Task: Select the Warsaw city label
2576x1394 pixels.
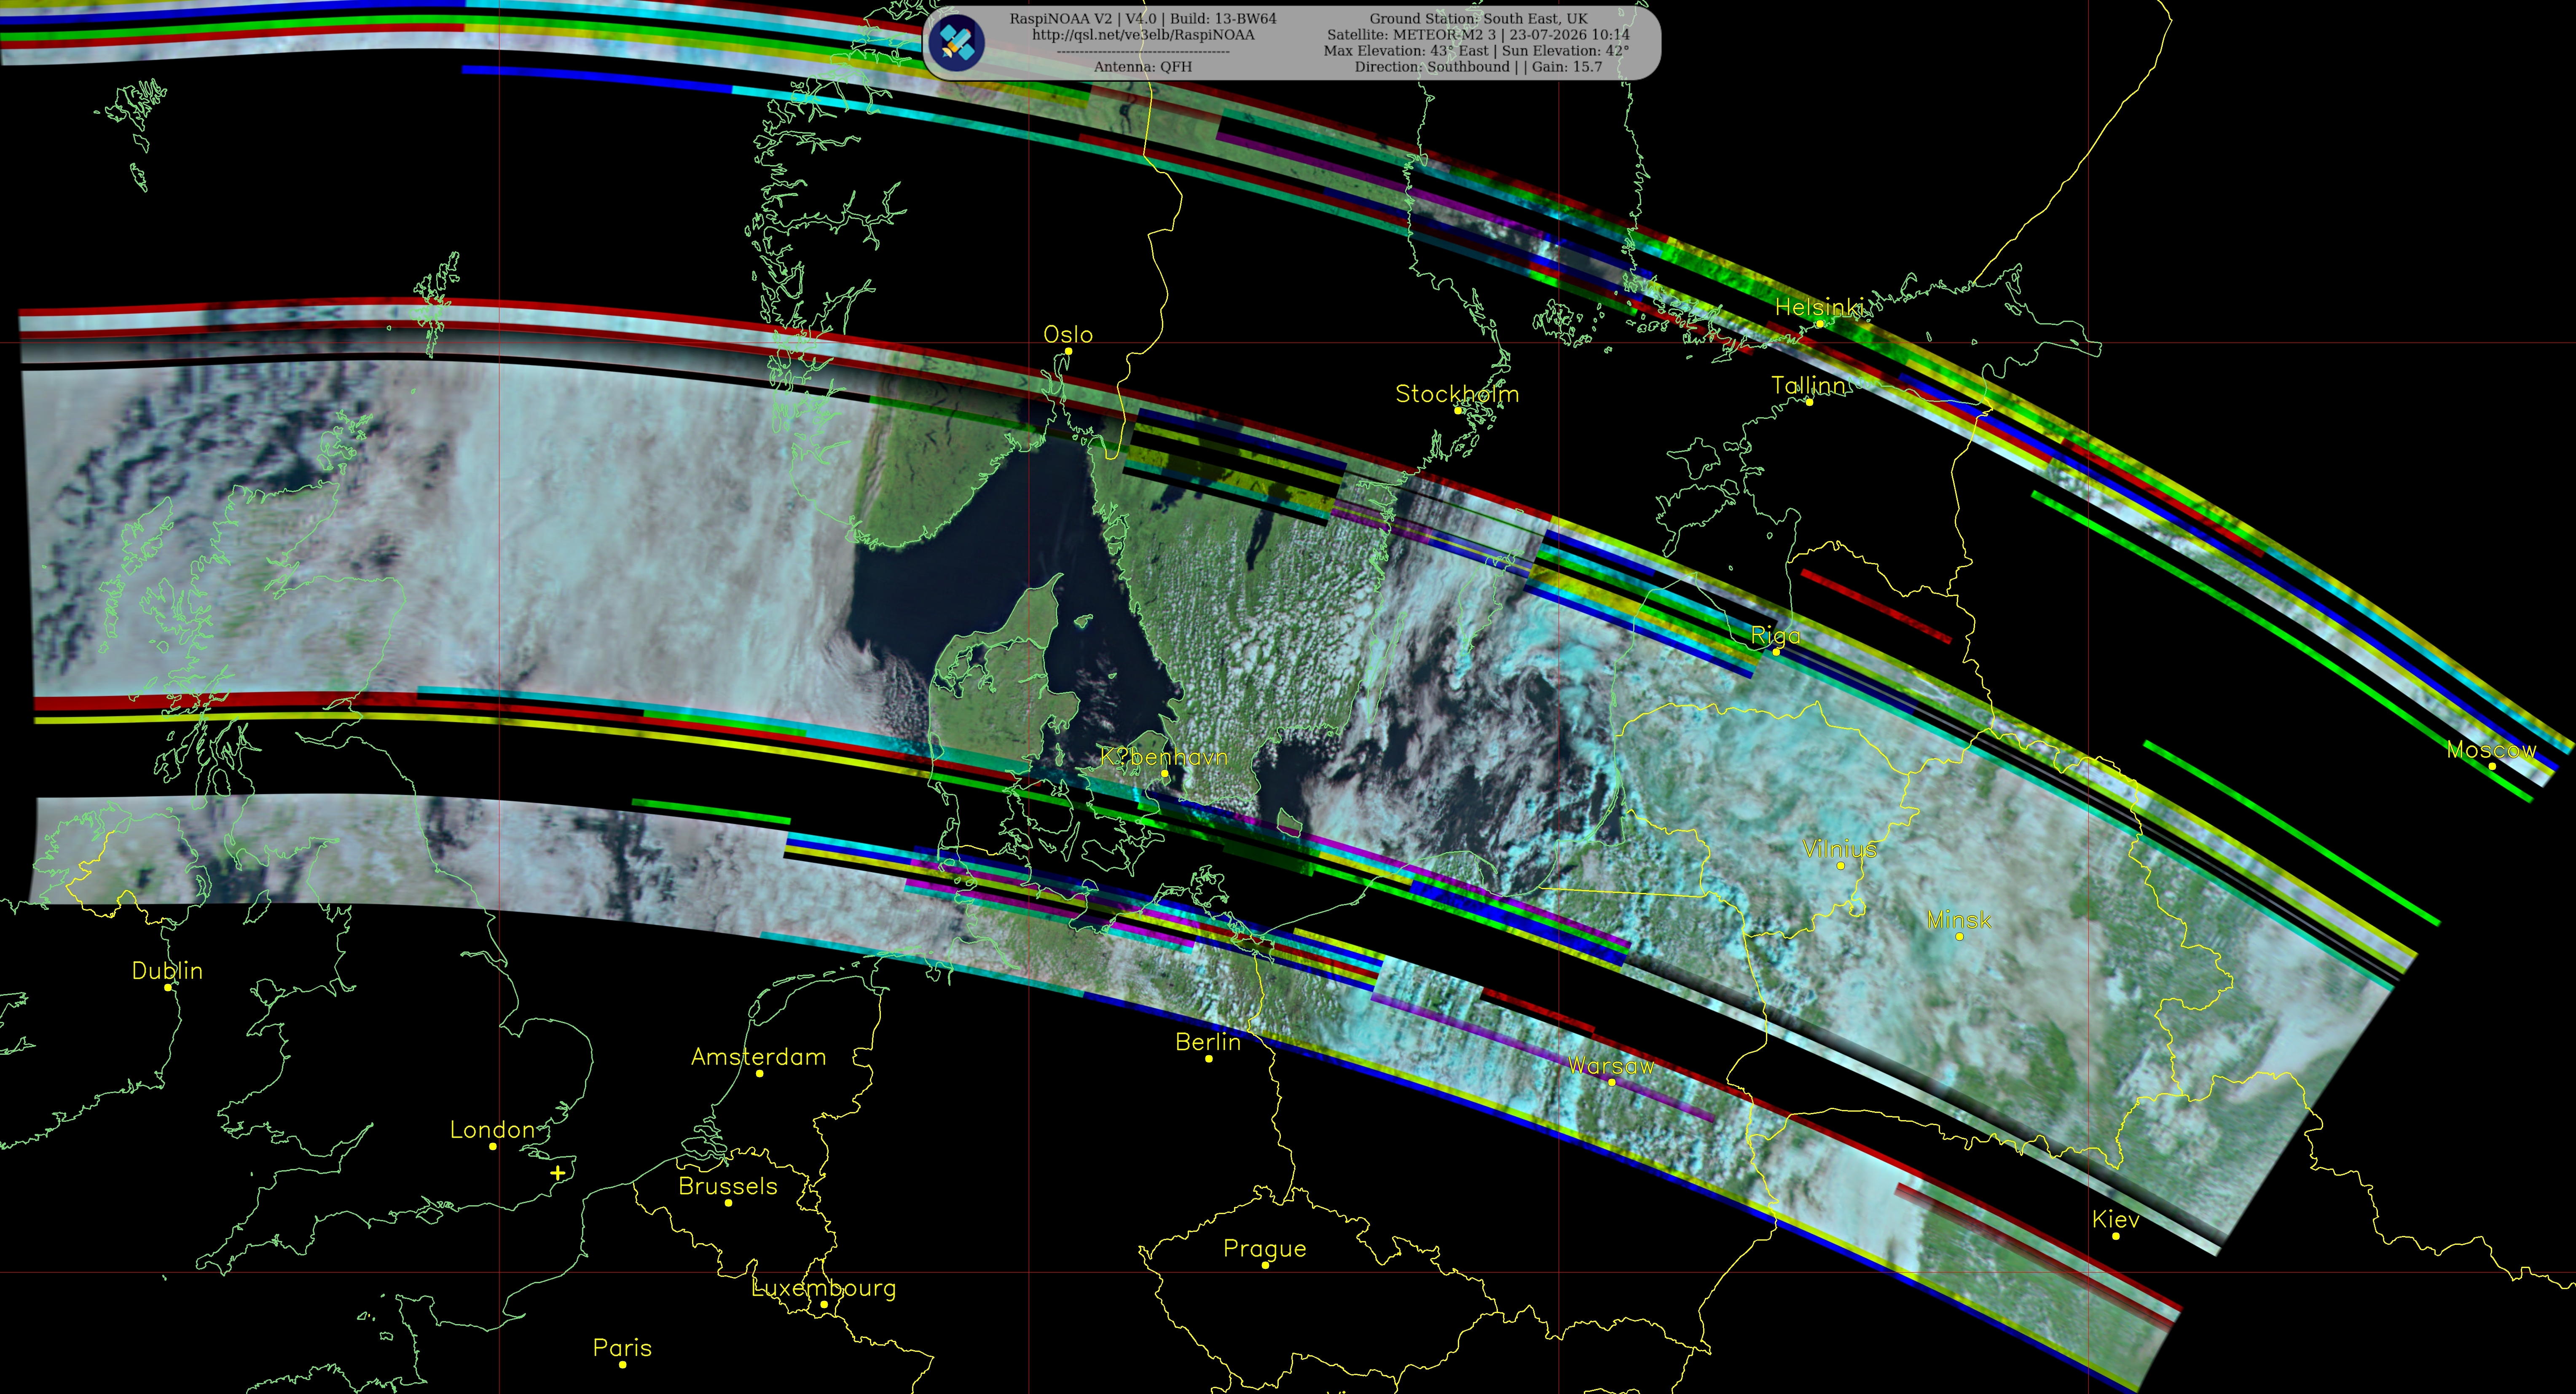Action: click(1611, 1066)
